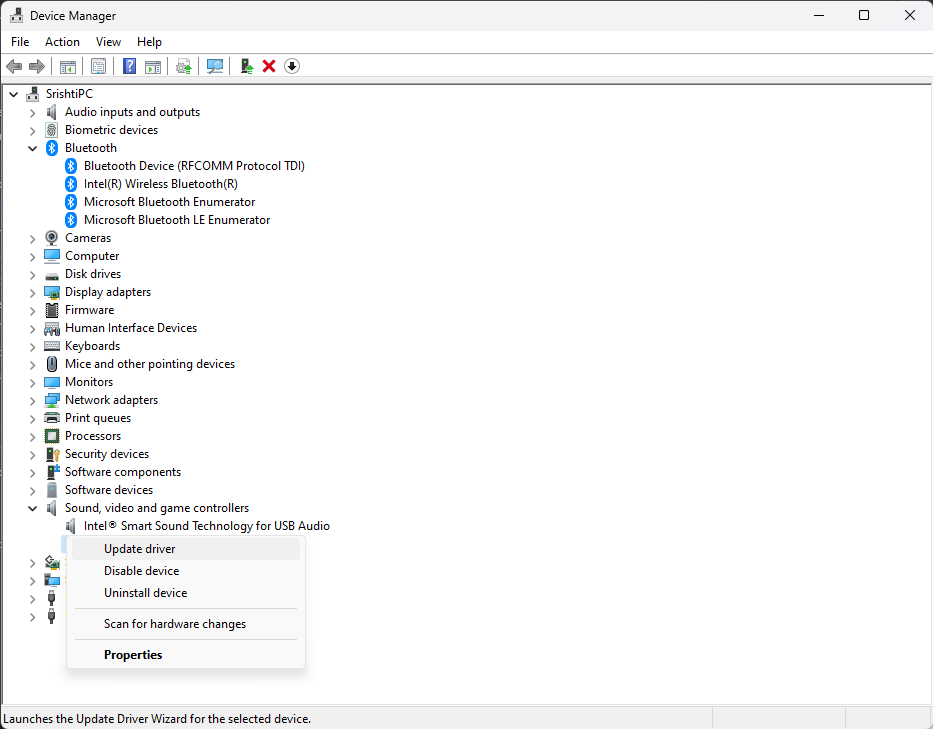Expand the Audio inputs and outputs category

point(33,112)
